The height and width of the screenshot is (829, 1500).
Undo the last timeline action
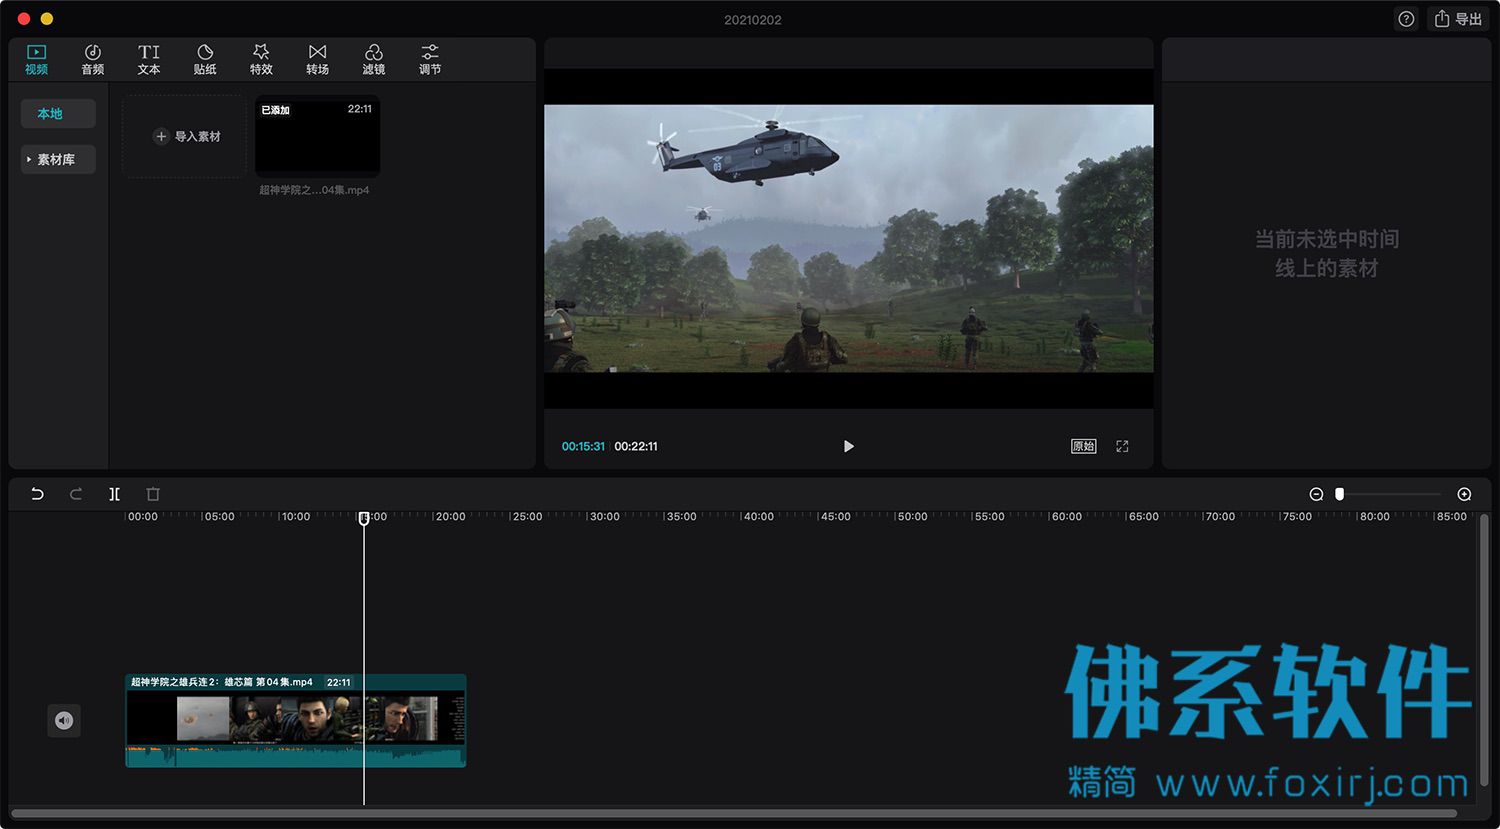tap(37, 494)
